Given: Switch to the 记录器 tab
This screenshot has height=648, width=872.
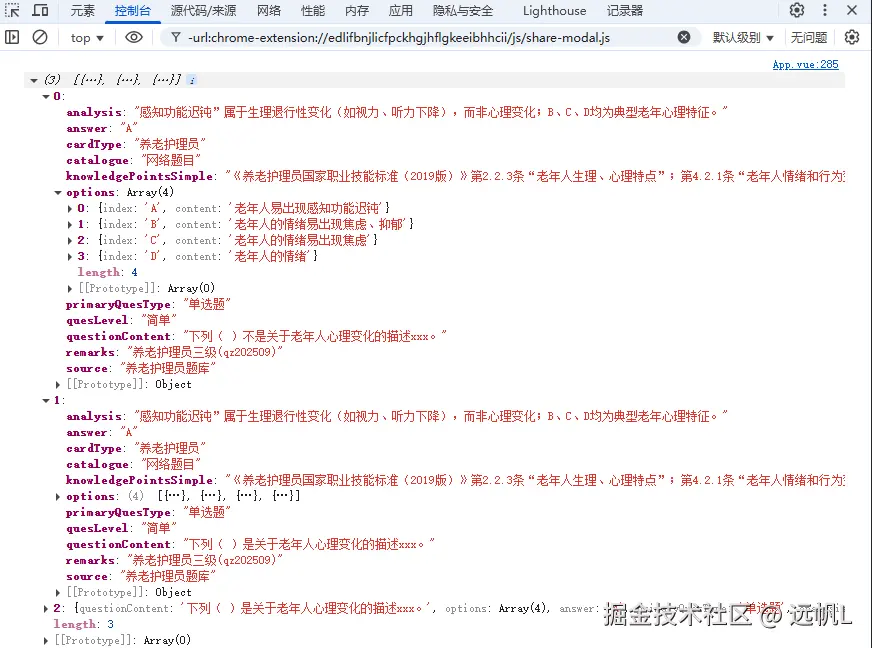Looking at the screenshot, I should pos(625,11).
